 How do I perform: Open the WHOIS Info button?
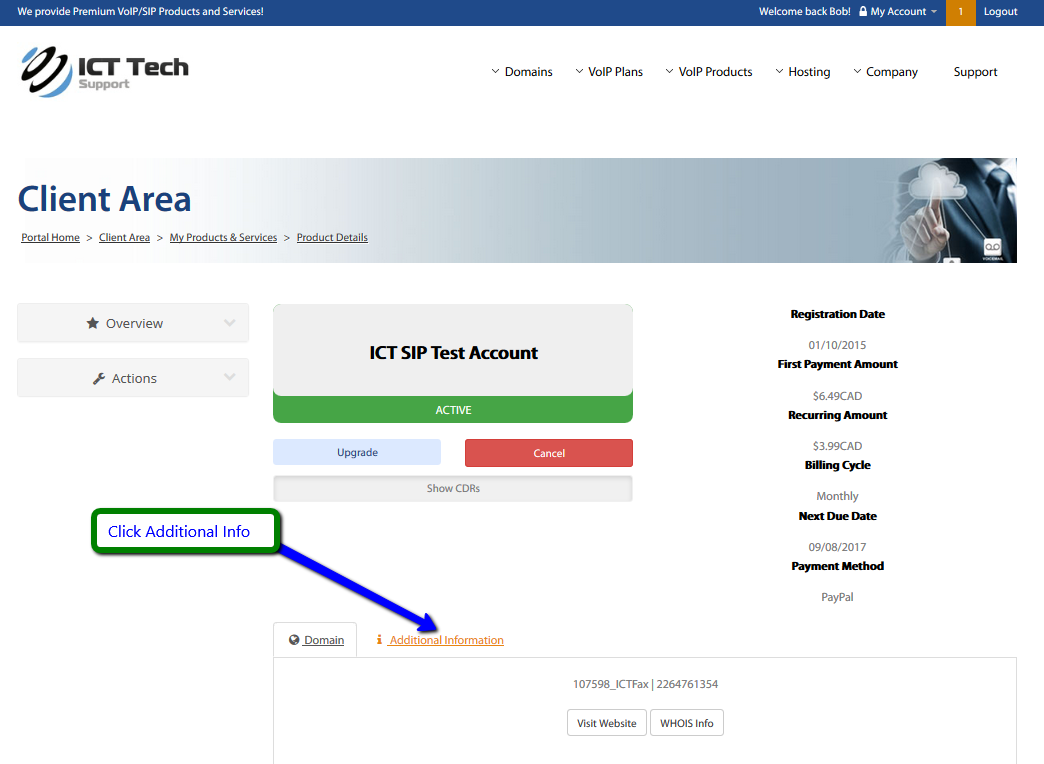click(686, 723)
